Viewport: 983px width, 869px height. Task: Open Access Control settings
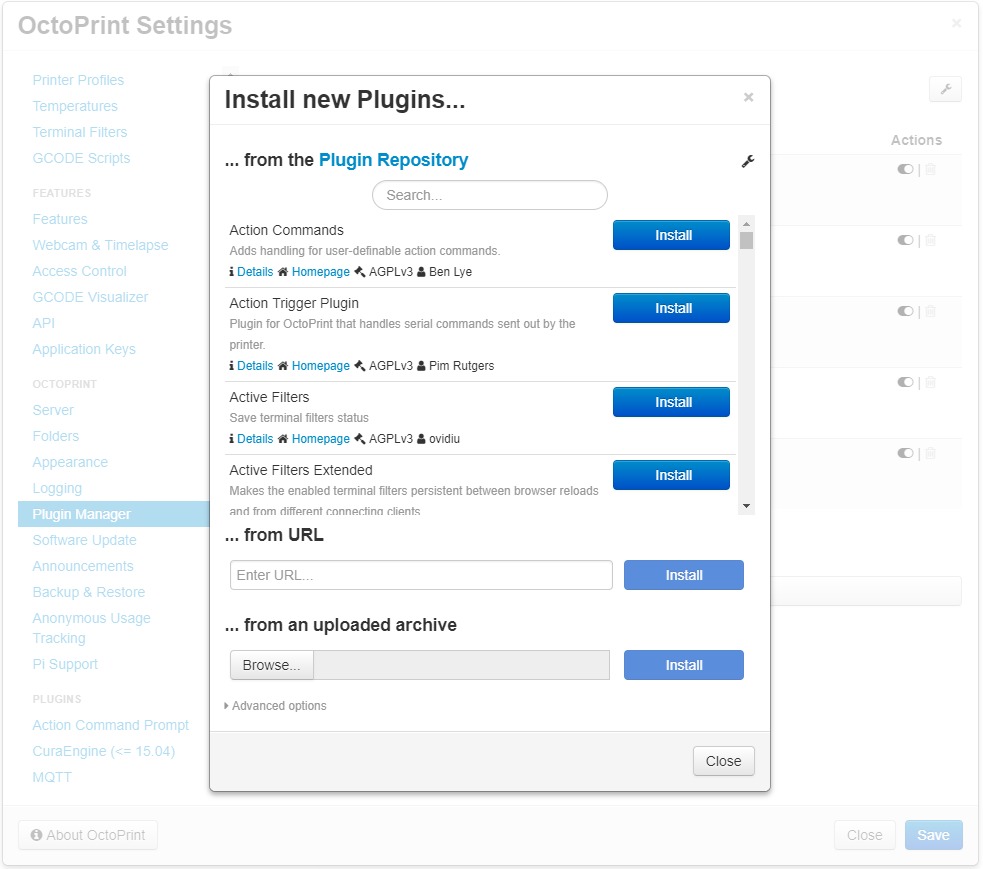[80, 271]
